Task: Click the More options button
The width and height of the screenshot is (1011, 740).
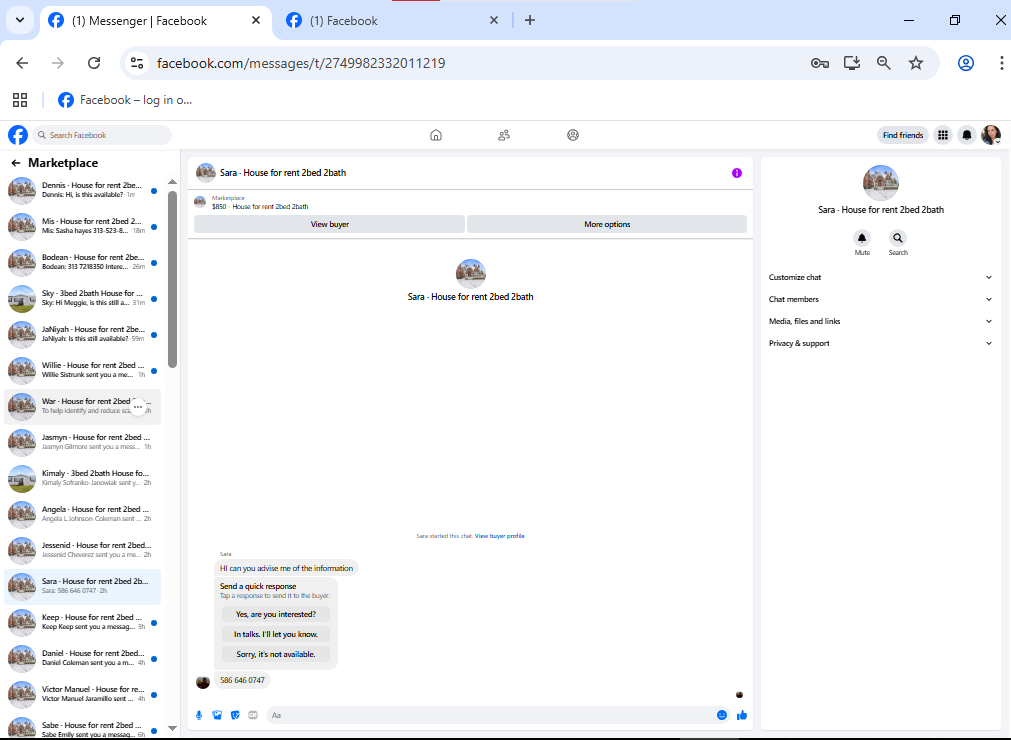Action: 607,224
